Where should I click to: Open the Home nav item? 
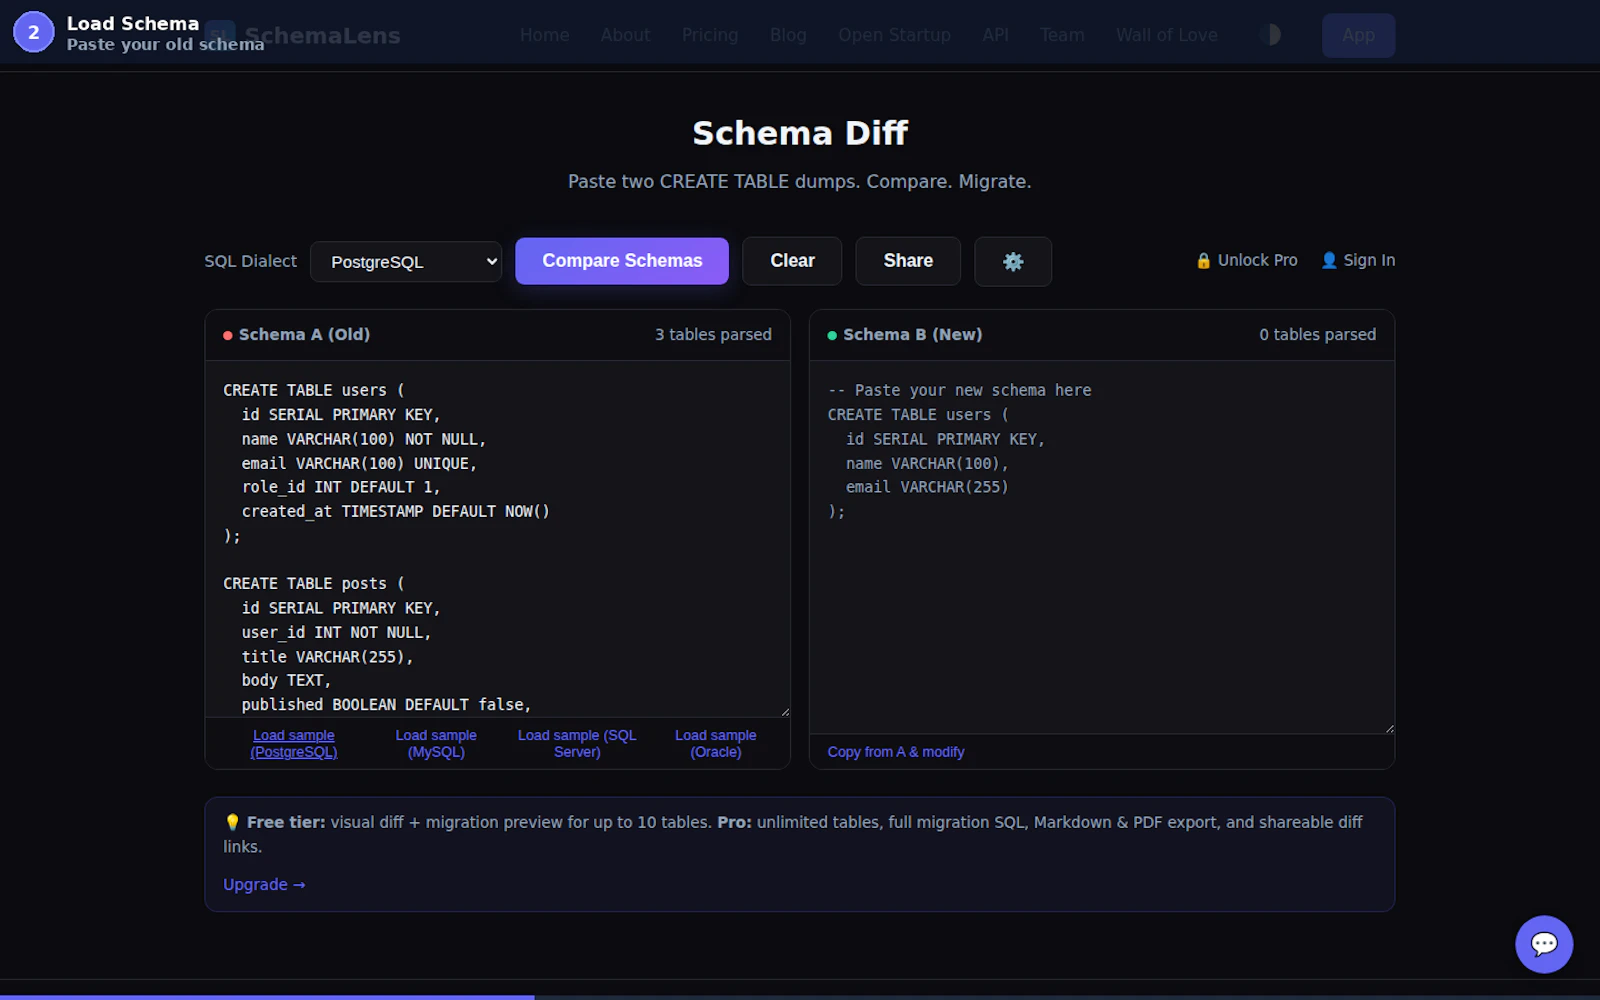[x=544, y=35]
